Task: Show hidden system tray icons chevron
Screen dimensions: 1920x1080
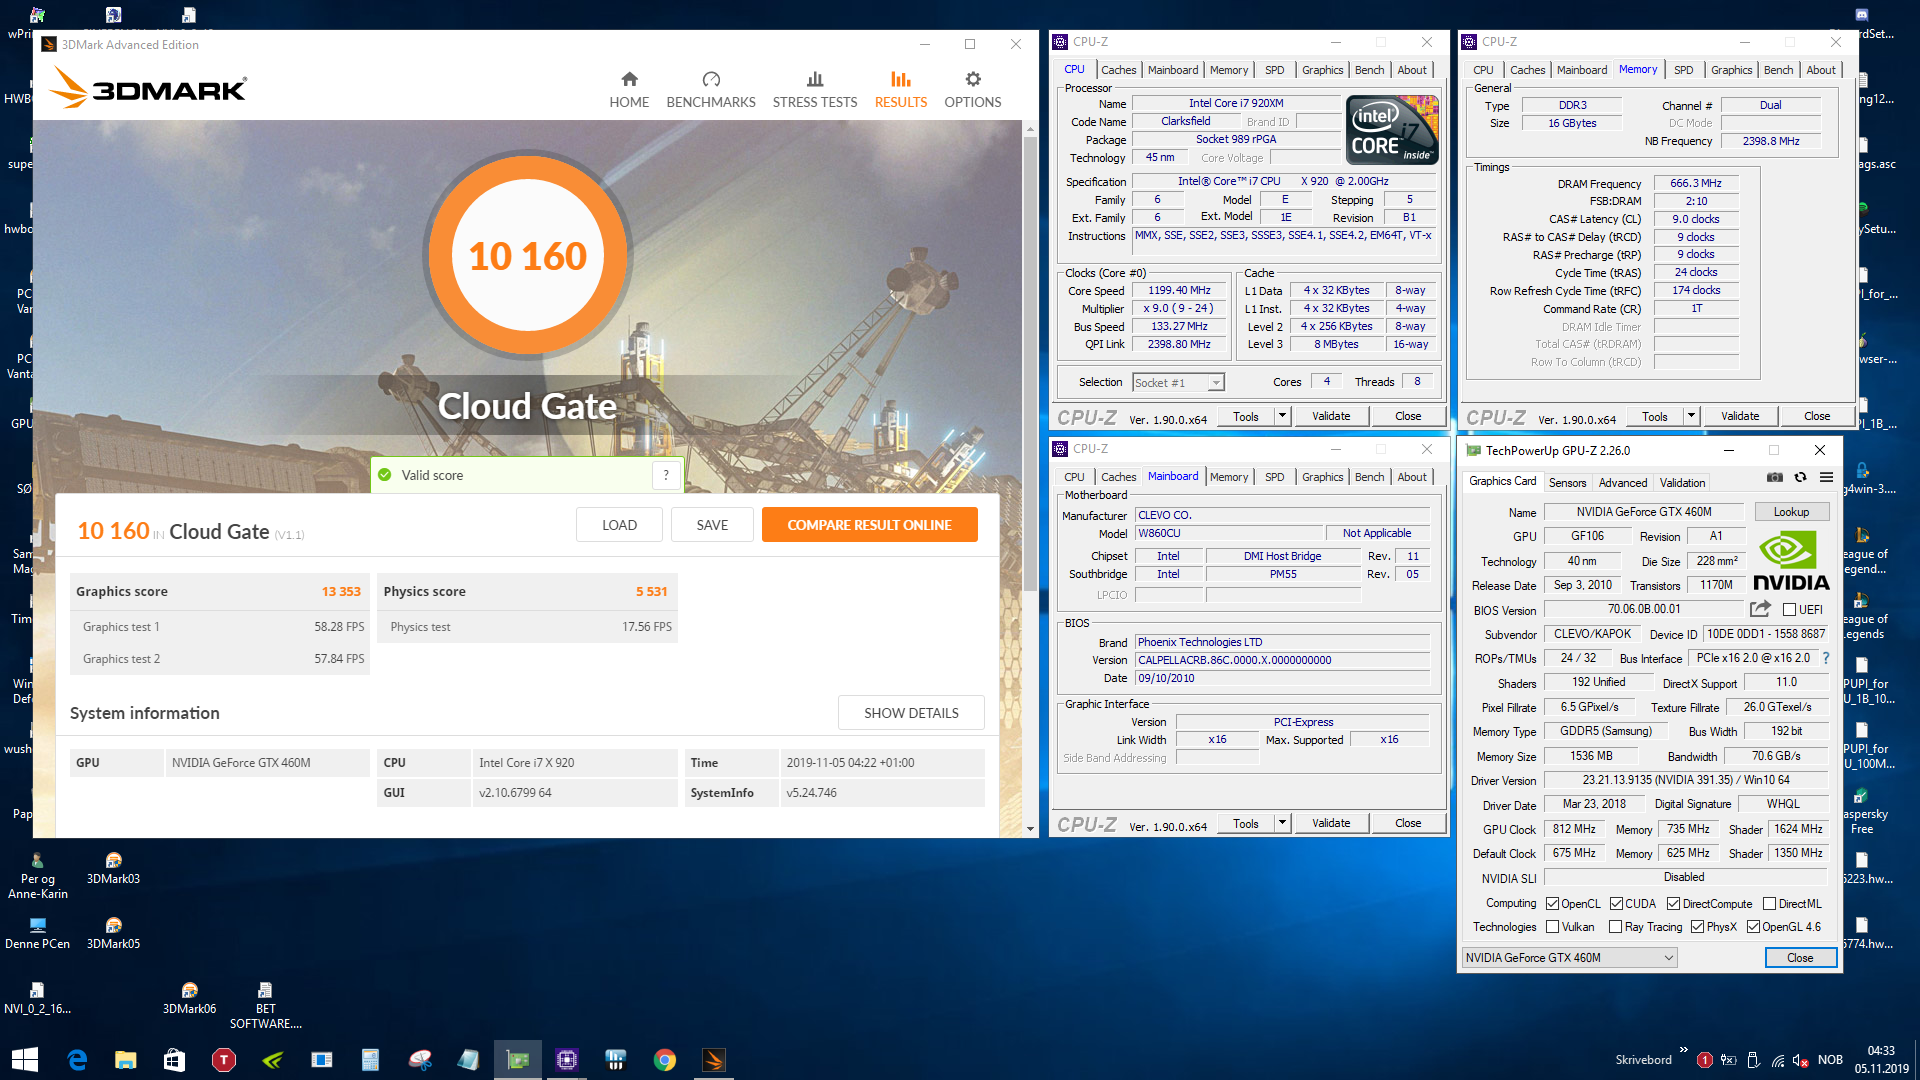Action: coord(1684,1050)
